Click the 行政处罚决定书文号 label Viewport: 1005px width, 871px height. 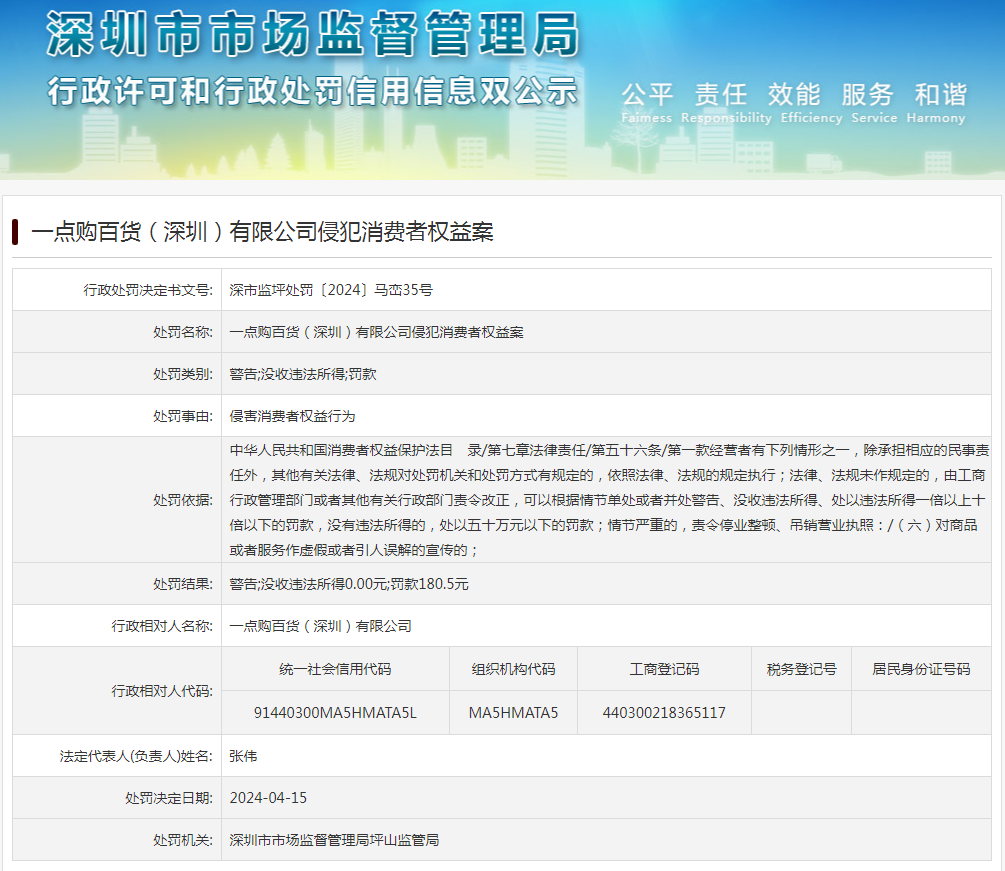[148, 290]
